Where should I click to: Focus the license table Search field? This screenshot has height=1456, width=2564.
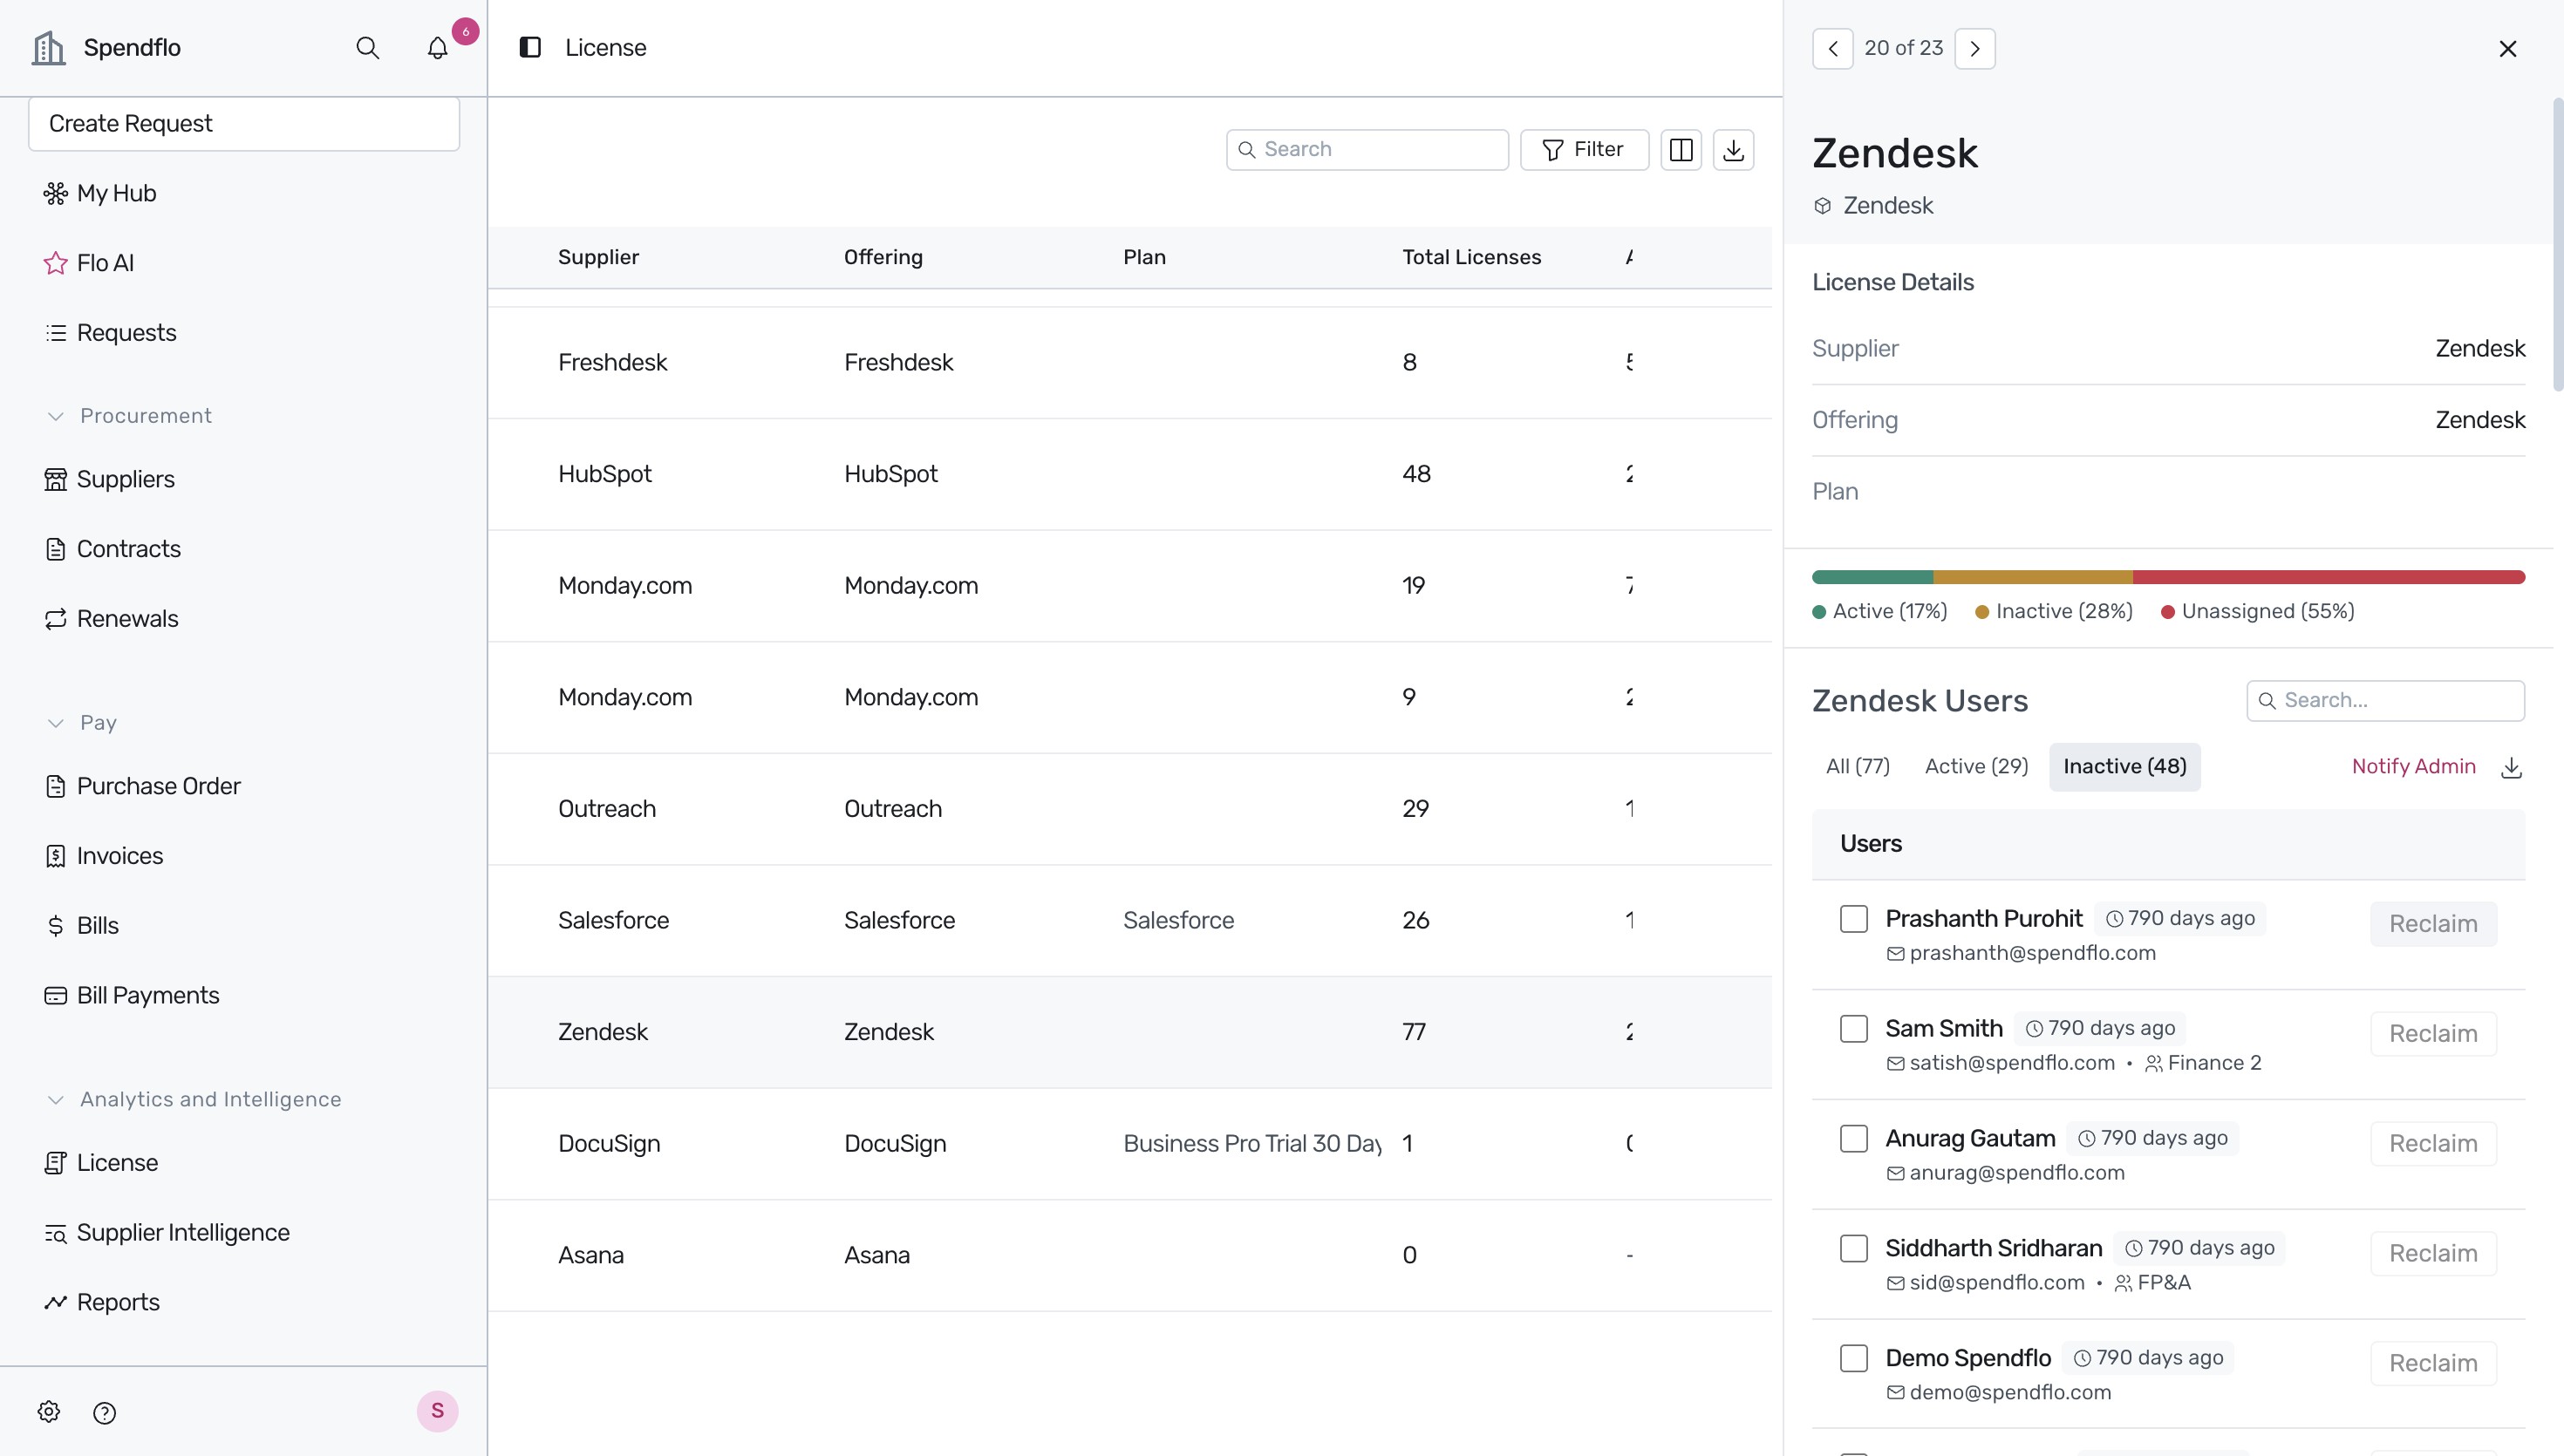[1367, 150]
